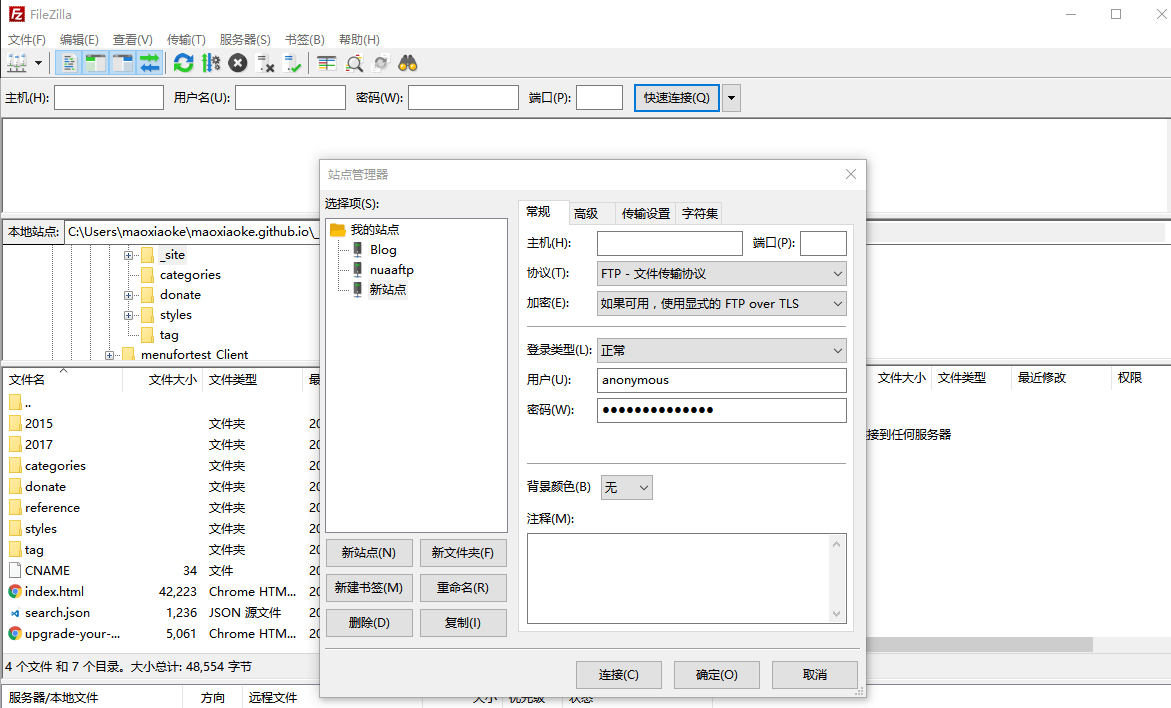Enable directory comparison from the toolbar
Screen dimensions: 1171x708
(x=326, y=62)
